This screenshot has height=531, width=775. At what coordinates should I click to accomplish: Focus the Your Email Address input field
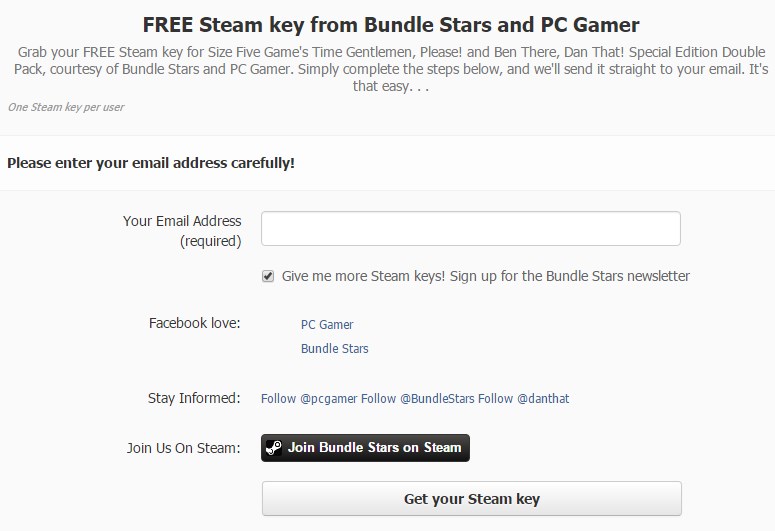[471, 228]
